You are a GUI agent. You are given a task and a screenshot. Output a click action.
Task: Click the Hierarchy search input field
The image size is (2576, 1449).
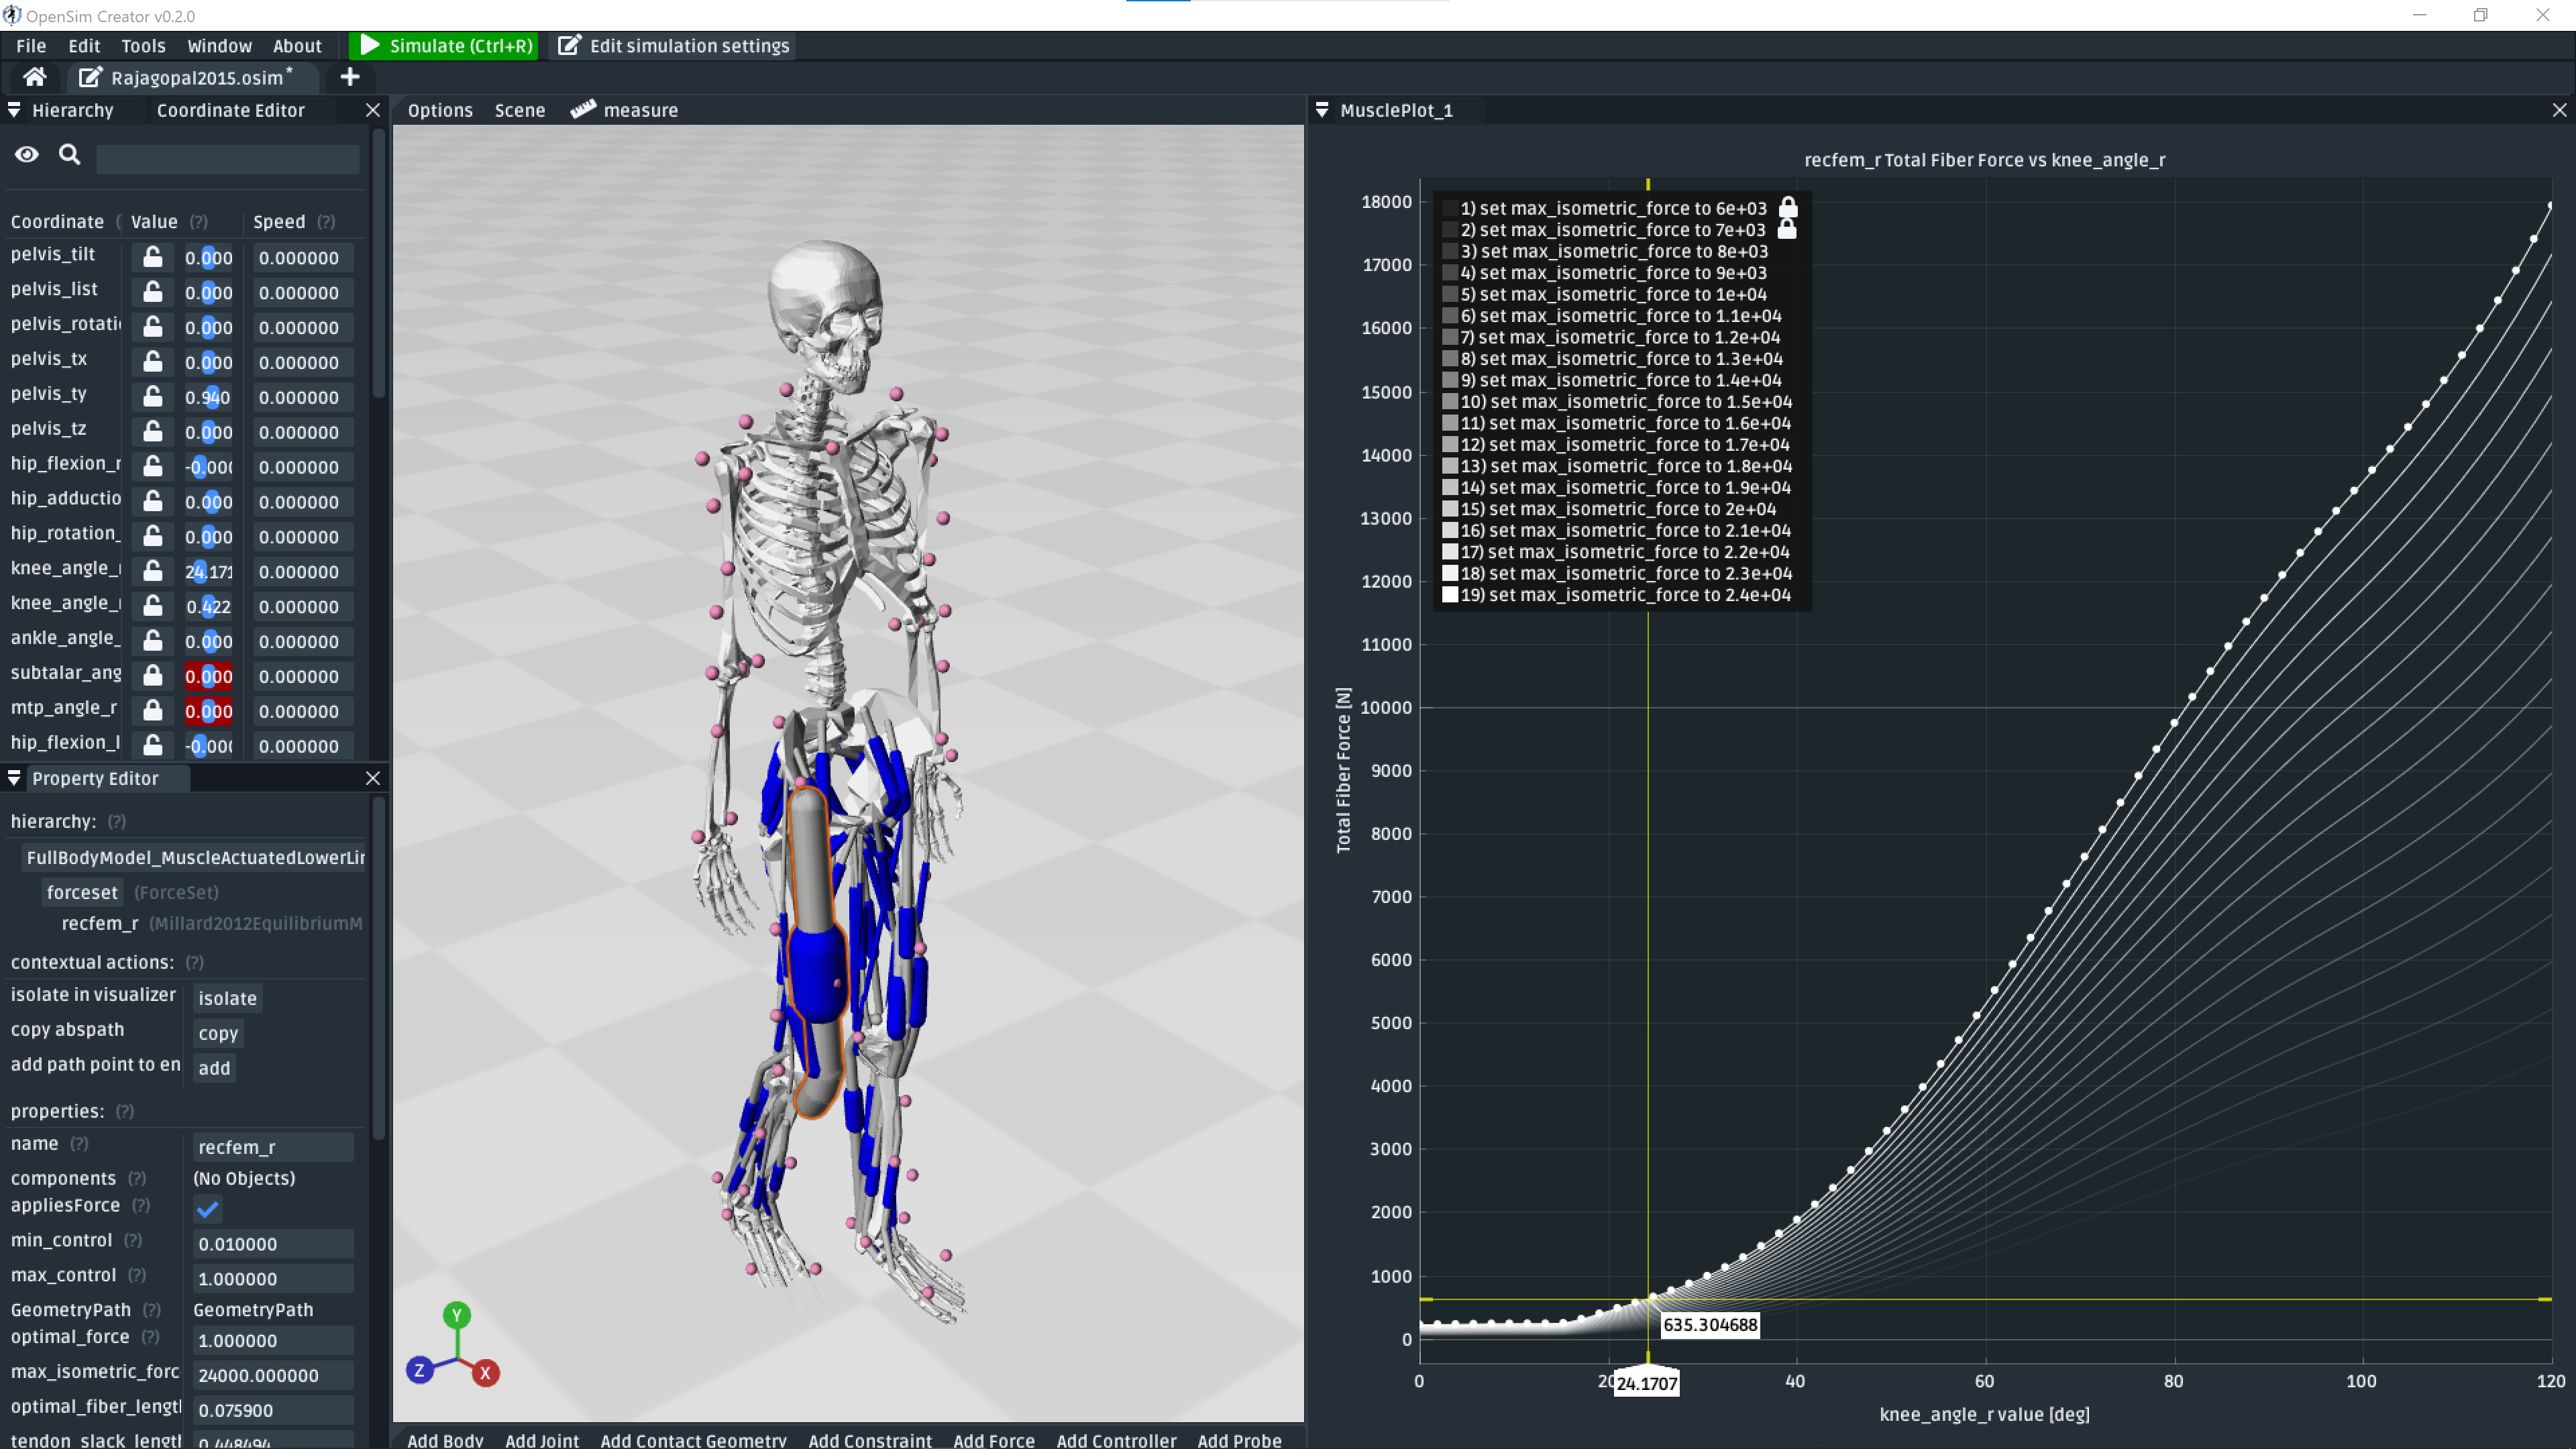(x=227, y=158)
